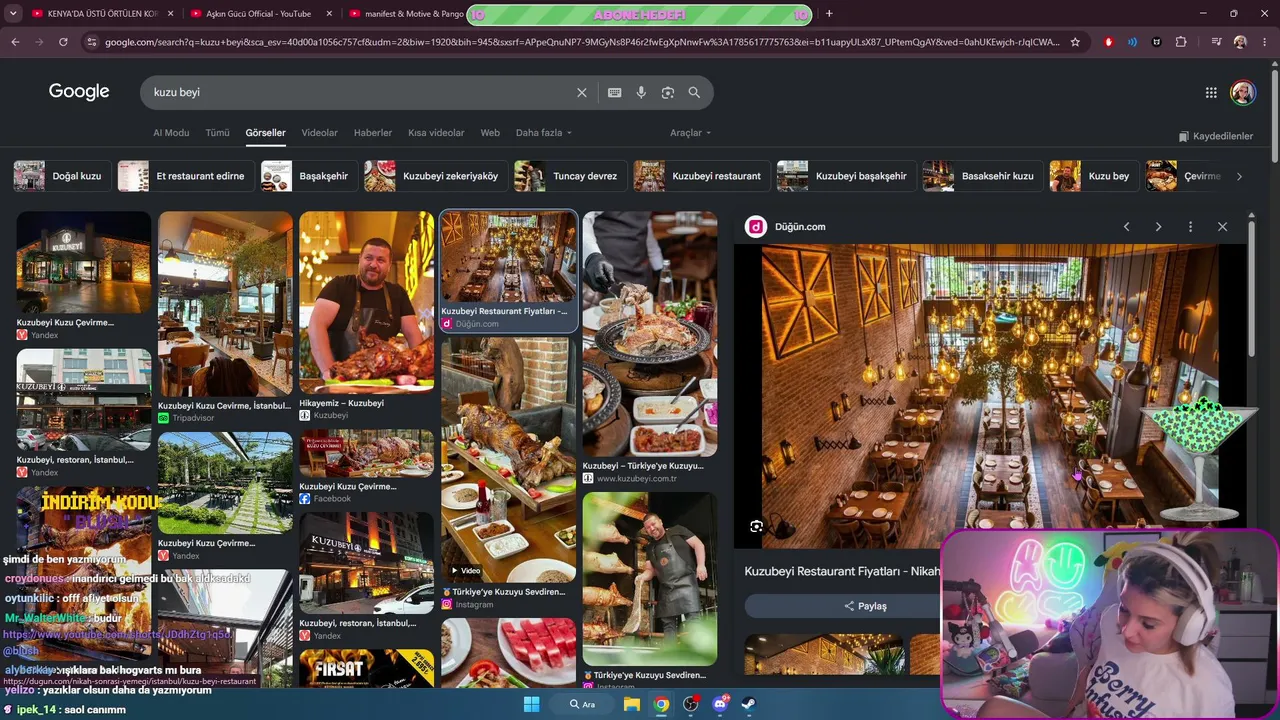Open the Google account avatar
This screenshot has height=720, width=1280.
pos(1243,92)
